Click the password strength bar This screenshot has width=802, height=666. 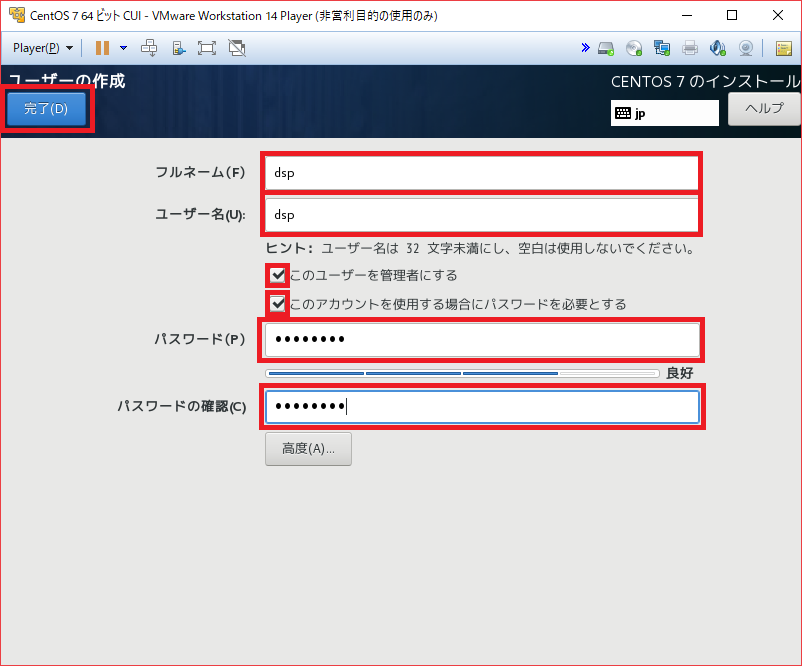tap(461, 373)
